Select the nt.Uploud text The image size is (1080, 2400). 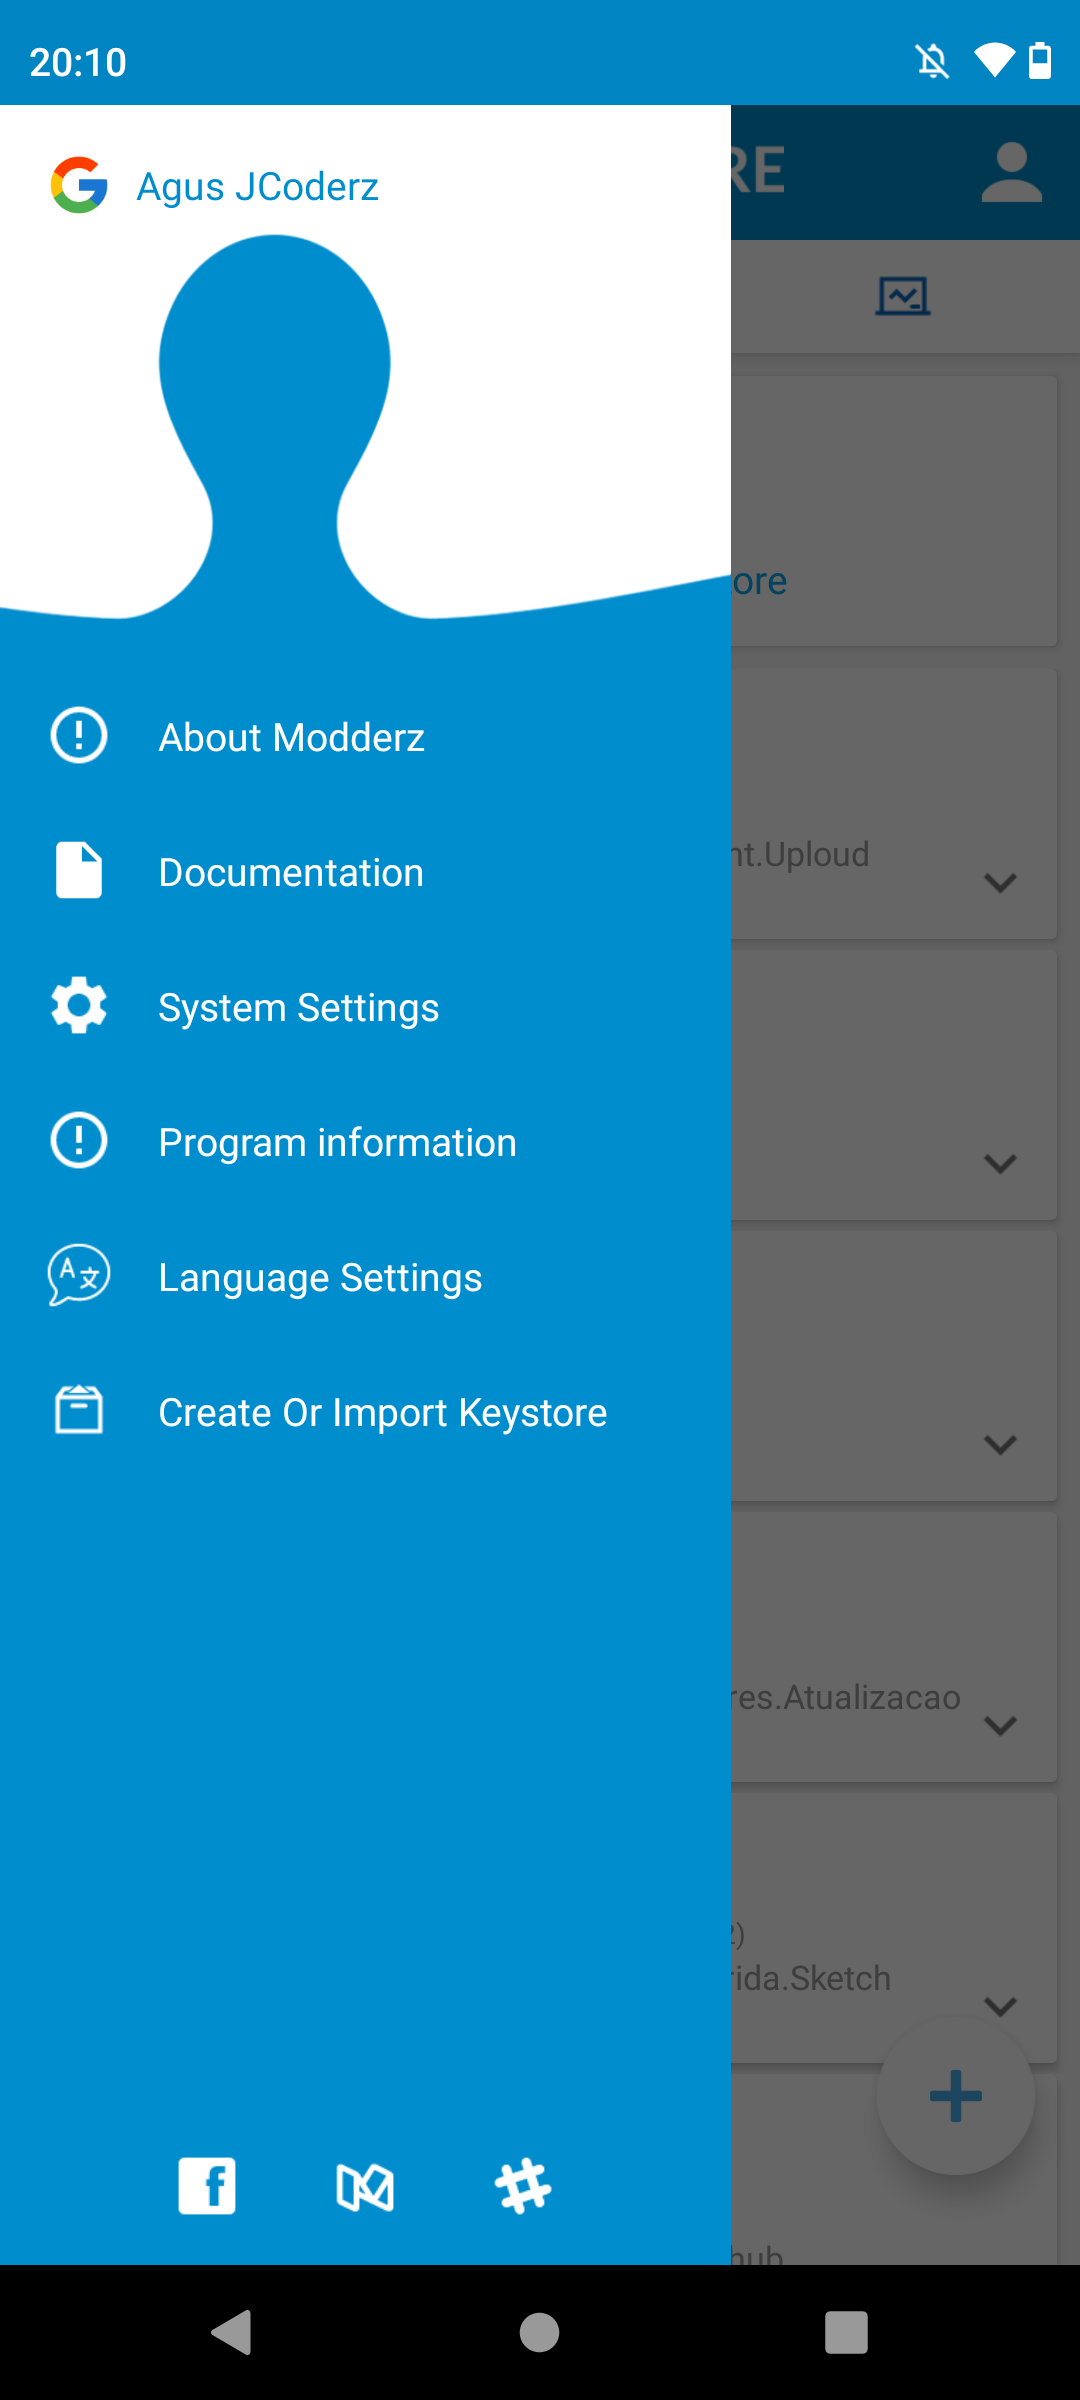[x=800, y=854]
